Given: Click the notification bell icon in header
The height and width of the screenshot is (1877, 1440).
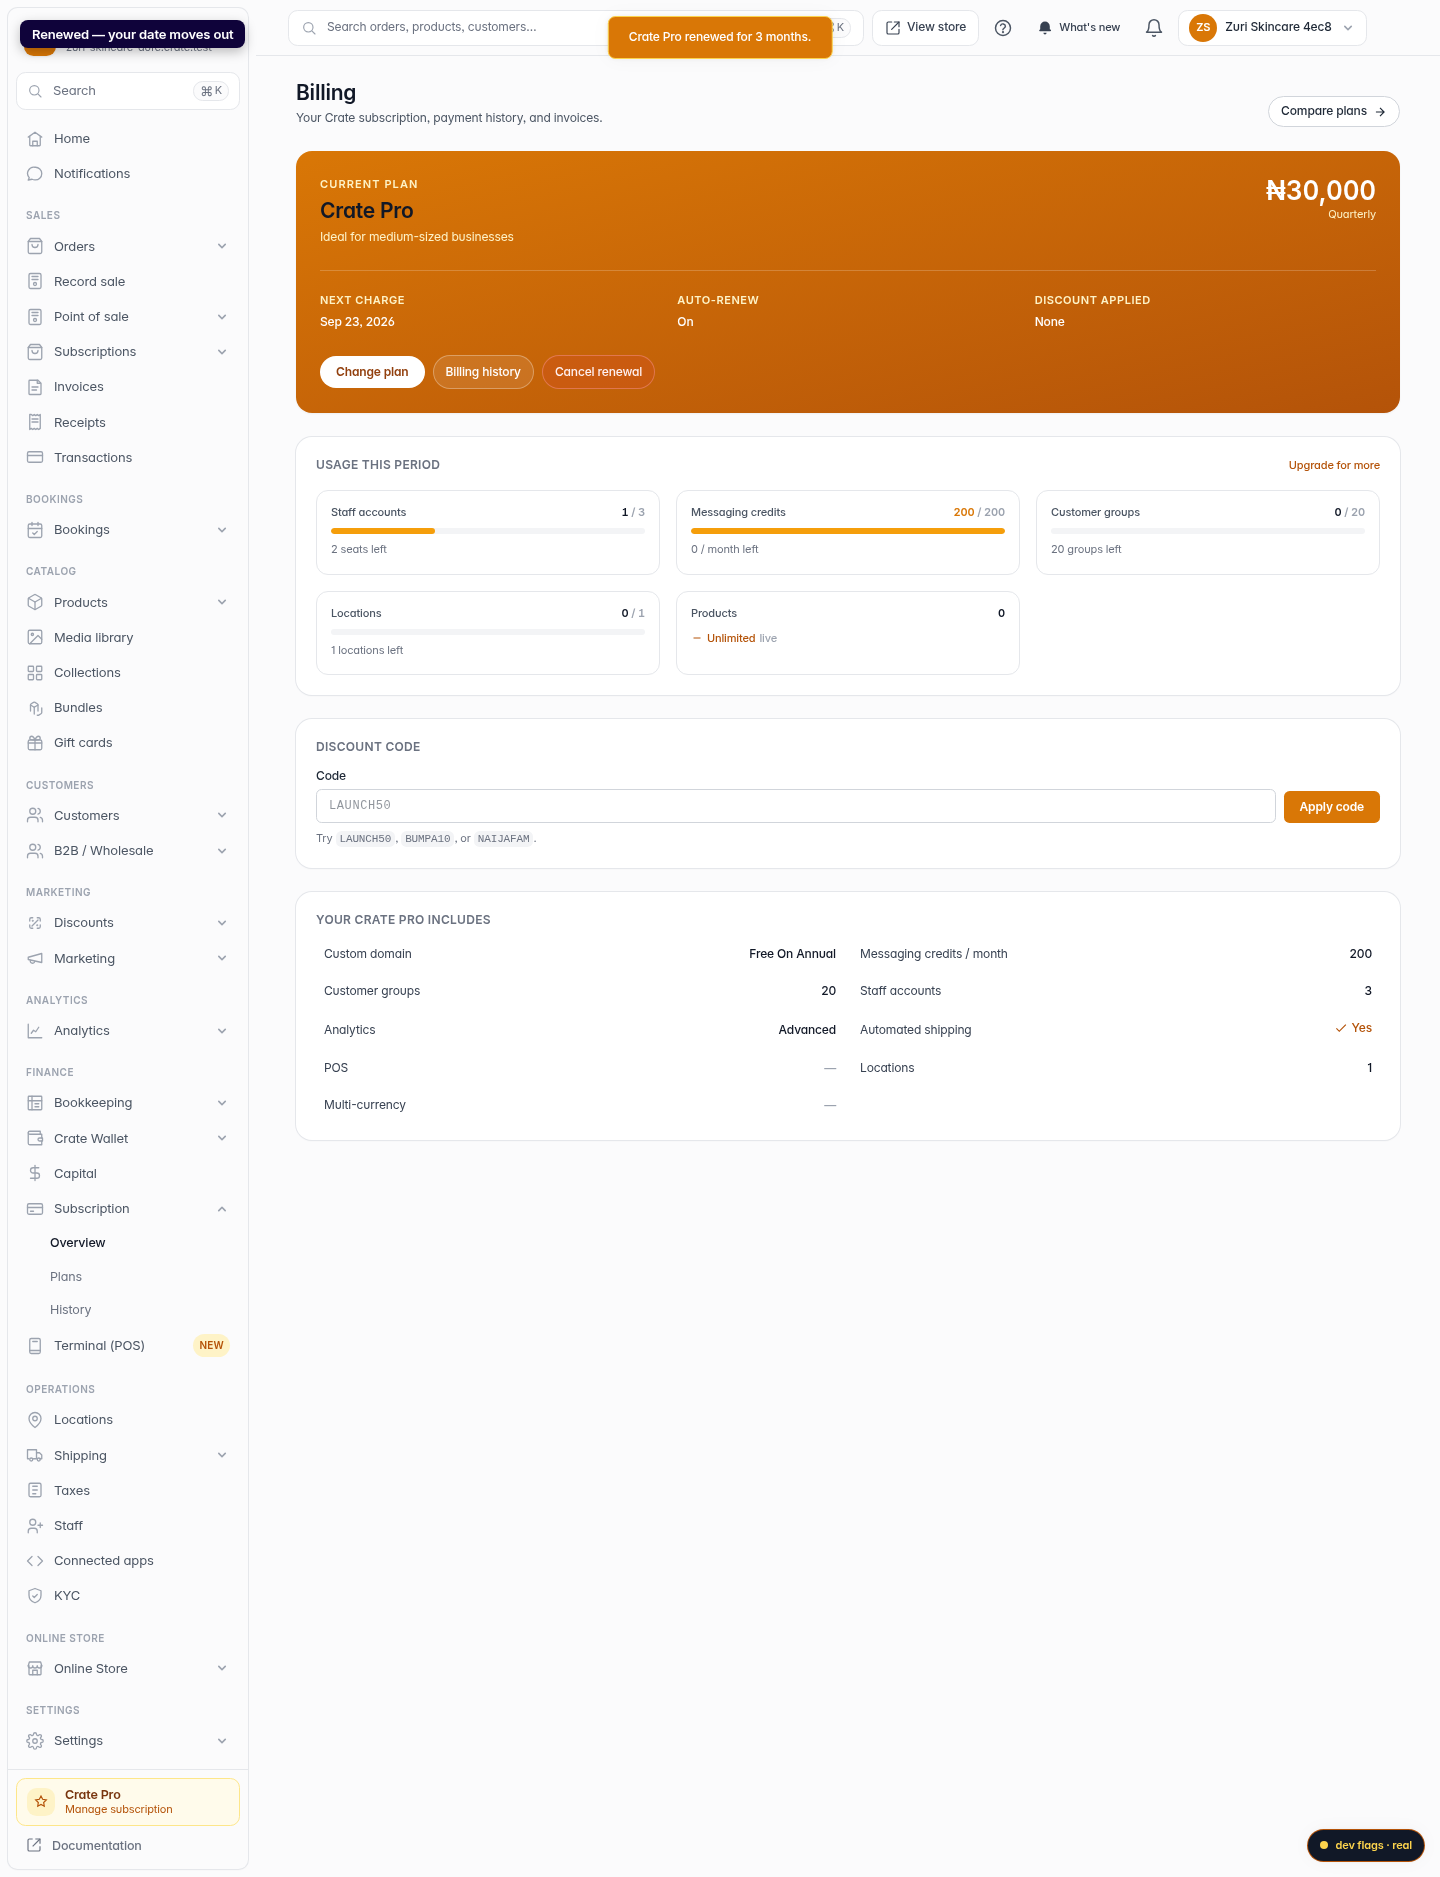Looking at the screenshot, I should pos(1154,28).
